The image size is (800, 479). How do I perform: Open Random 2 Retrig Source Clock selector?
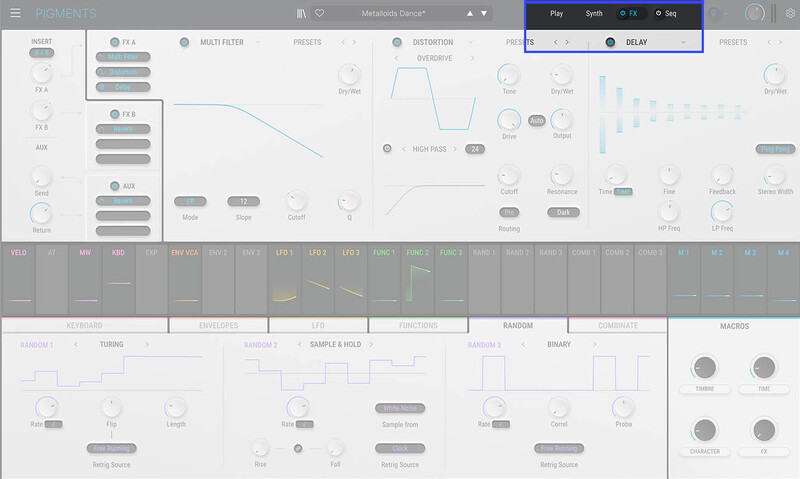400,448
